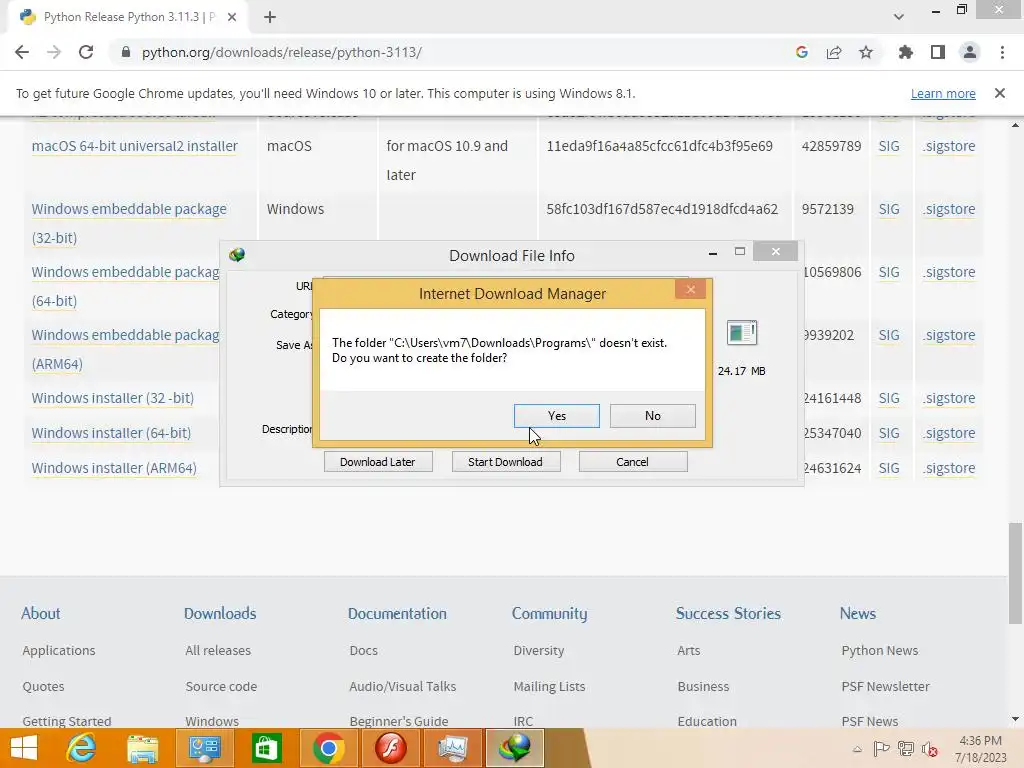
Task: Open Diversity footer link
Action: coord(539,650)
